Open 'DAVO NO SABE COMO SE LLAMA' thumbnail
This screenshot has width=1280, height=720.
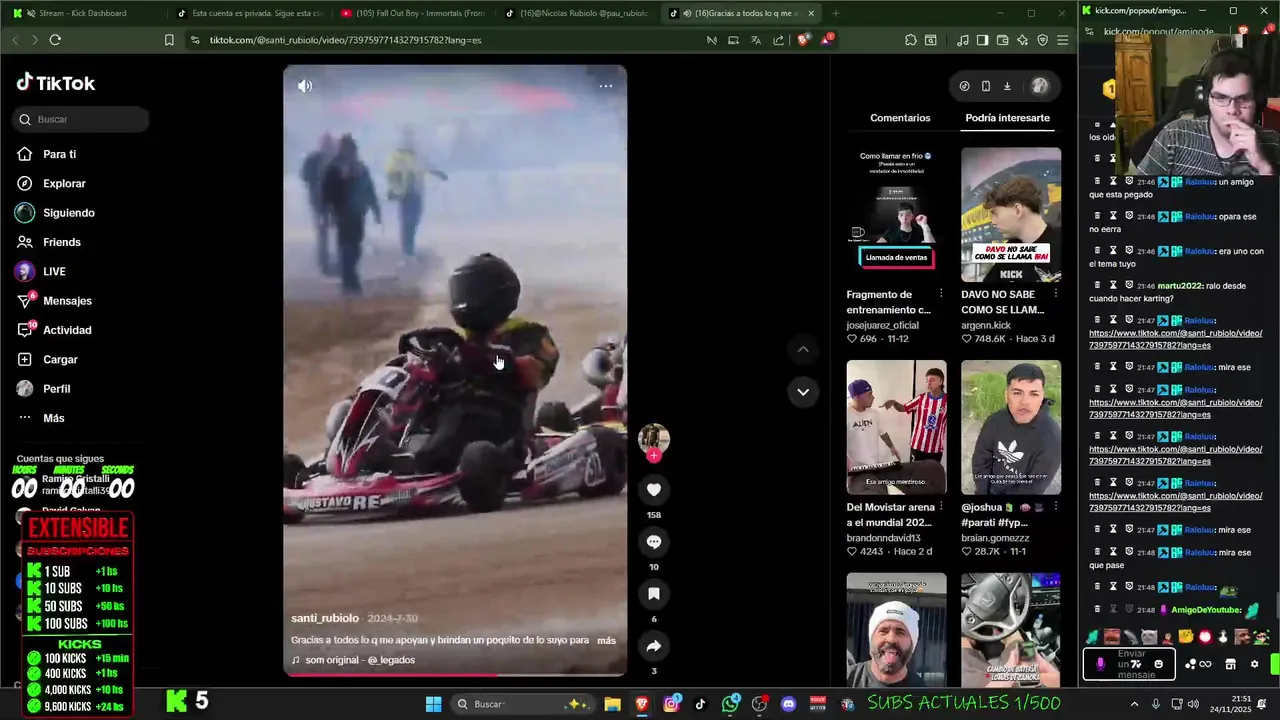[1011, 215]
